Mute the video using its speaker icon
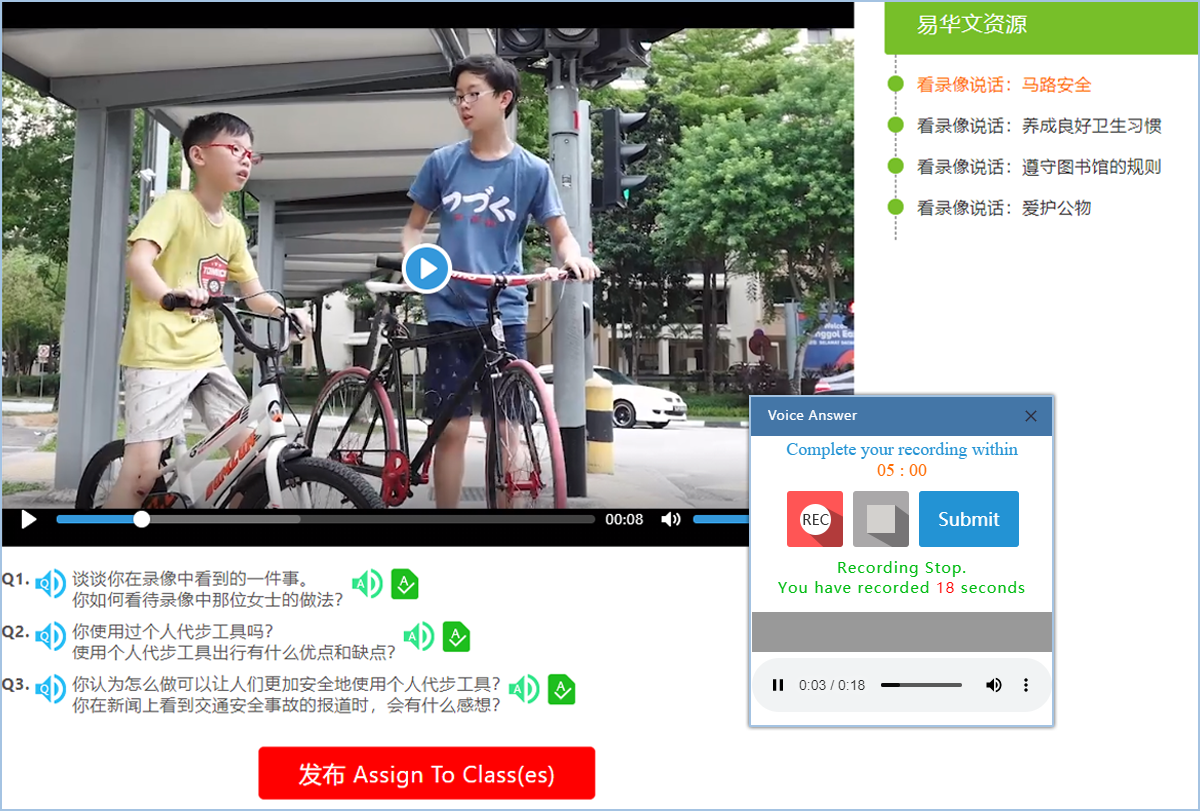This screenshot has width=1200, height=811. point(671,519)
